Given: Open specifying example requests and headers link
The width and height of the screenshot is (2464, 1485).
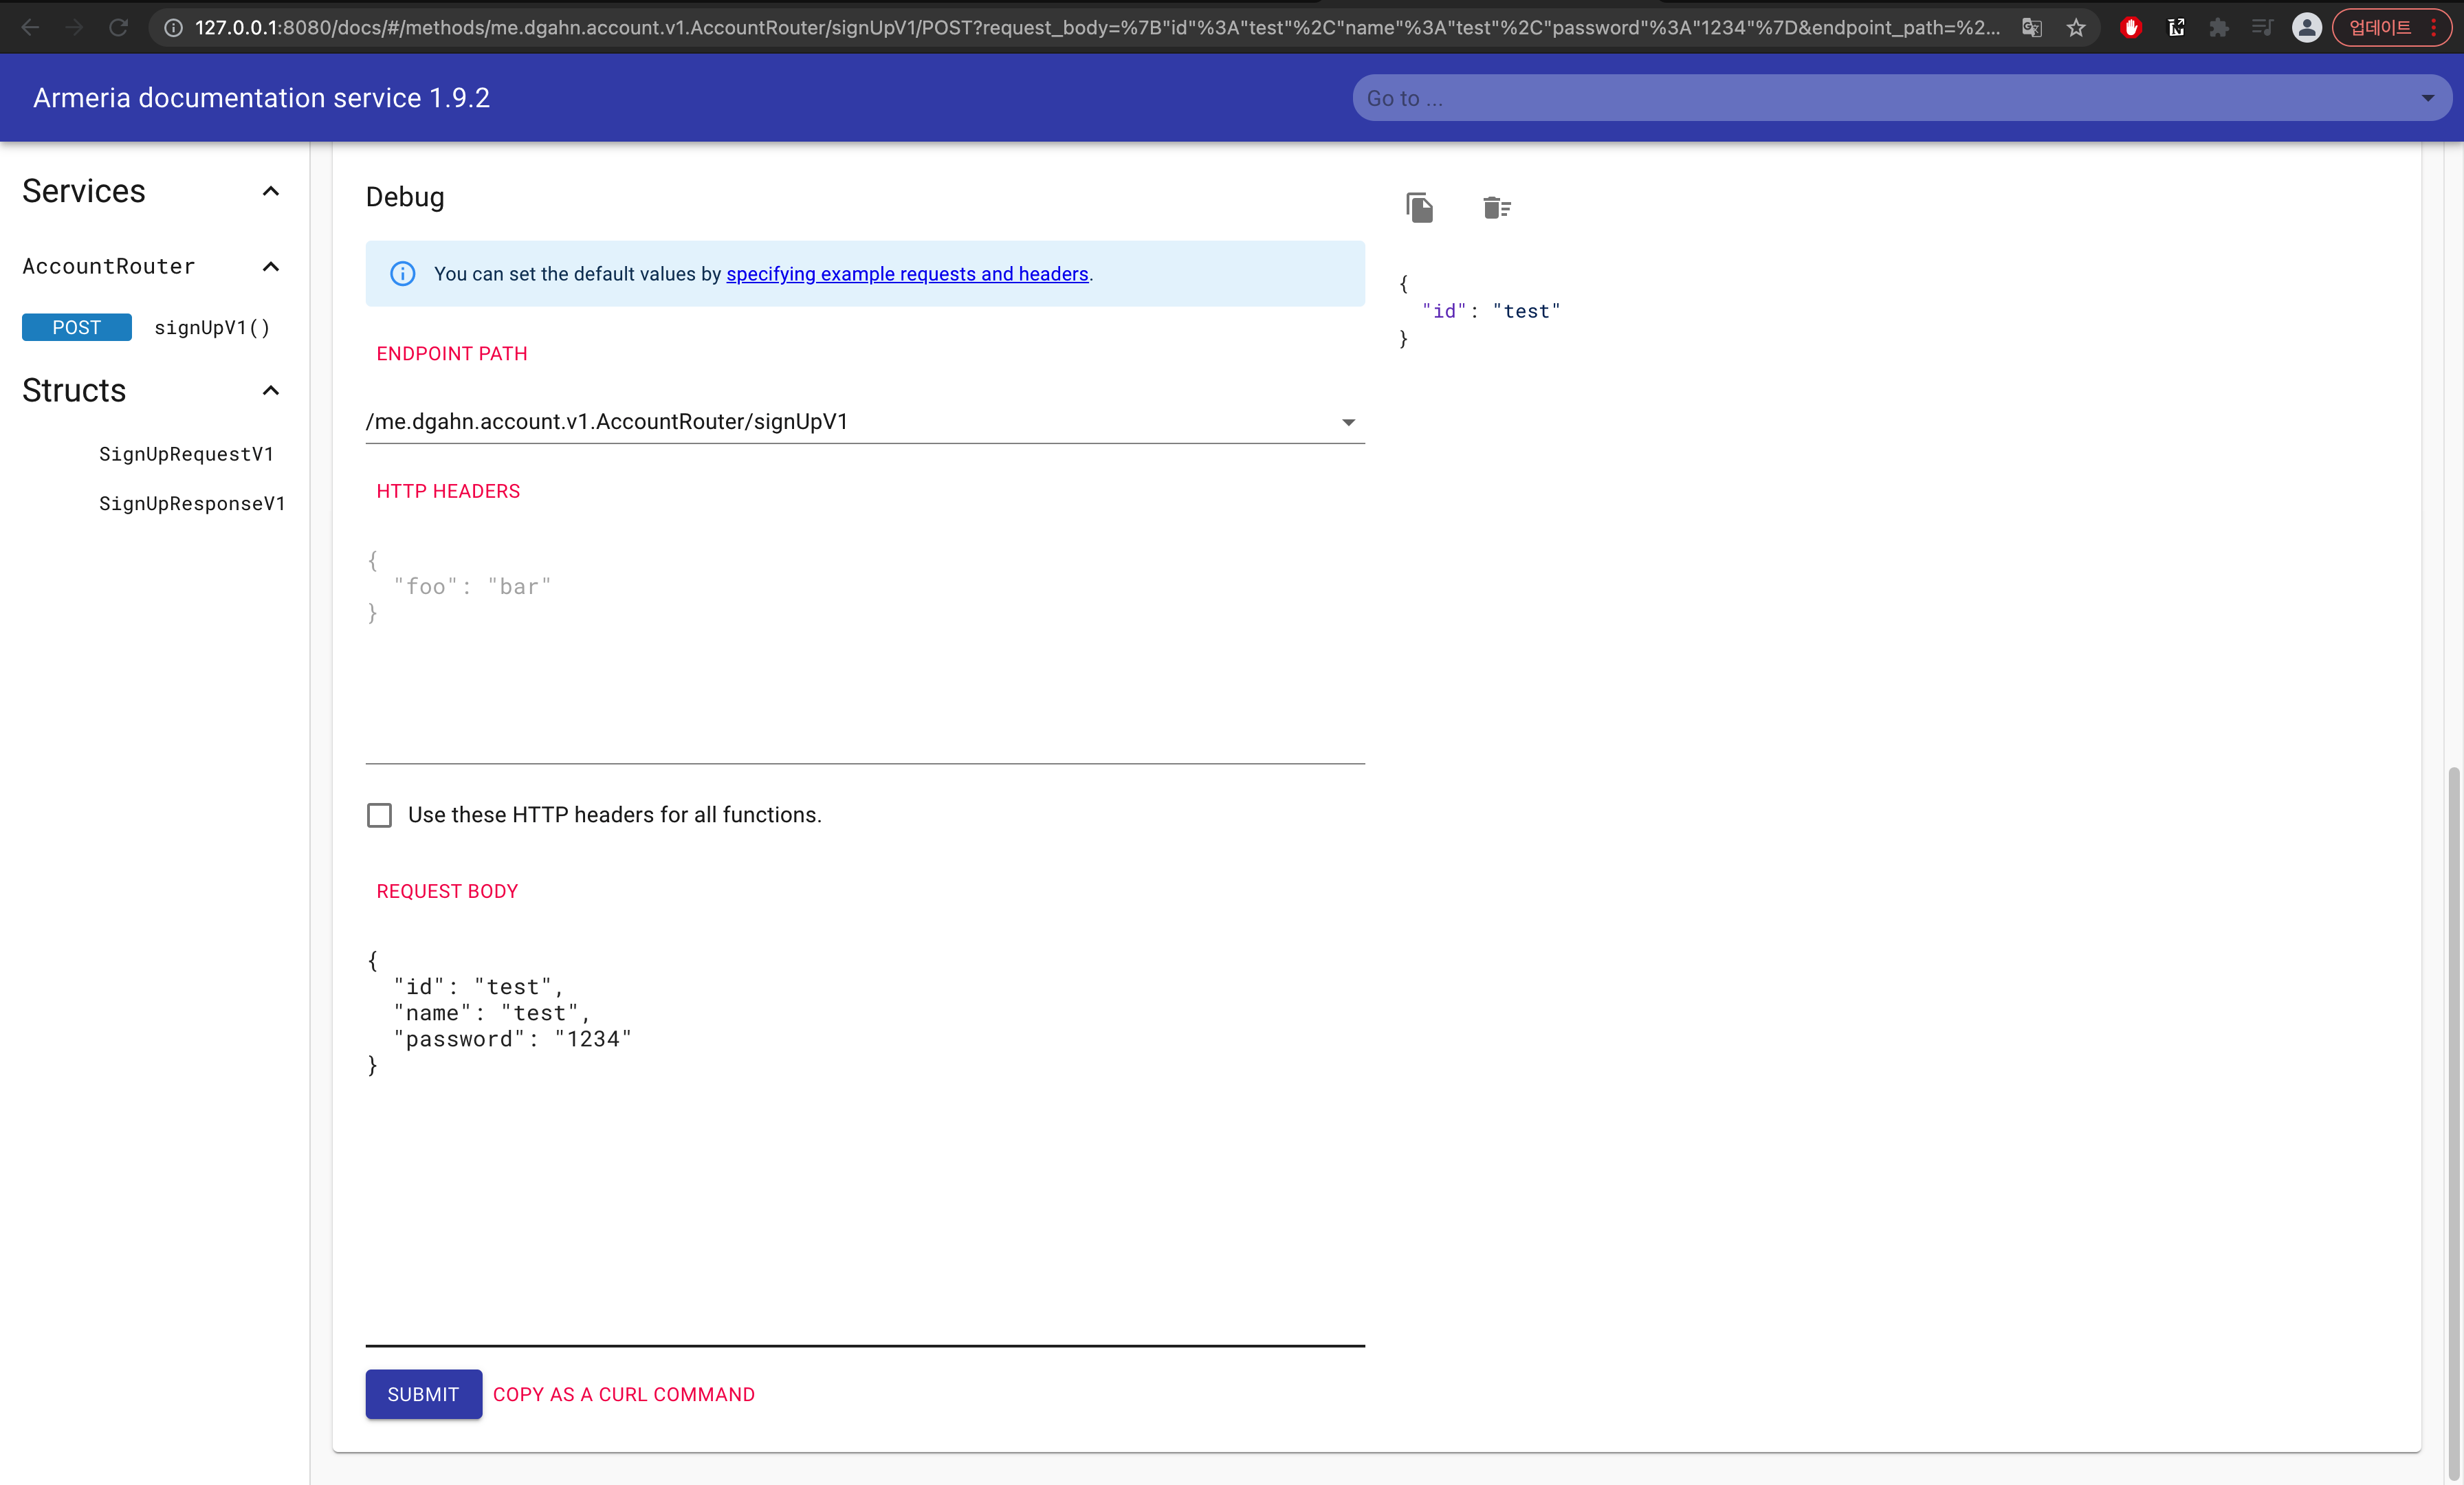Looking at the screenshot, I should click(907, 273).
